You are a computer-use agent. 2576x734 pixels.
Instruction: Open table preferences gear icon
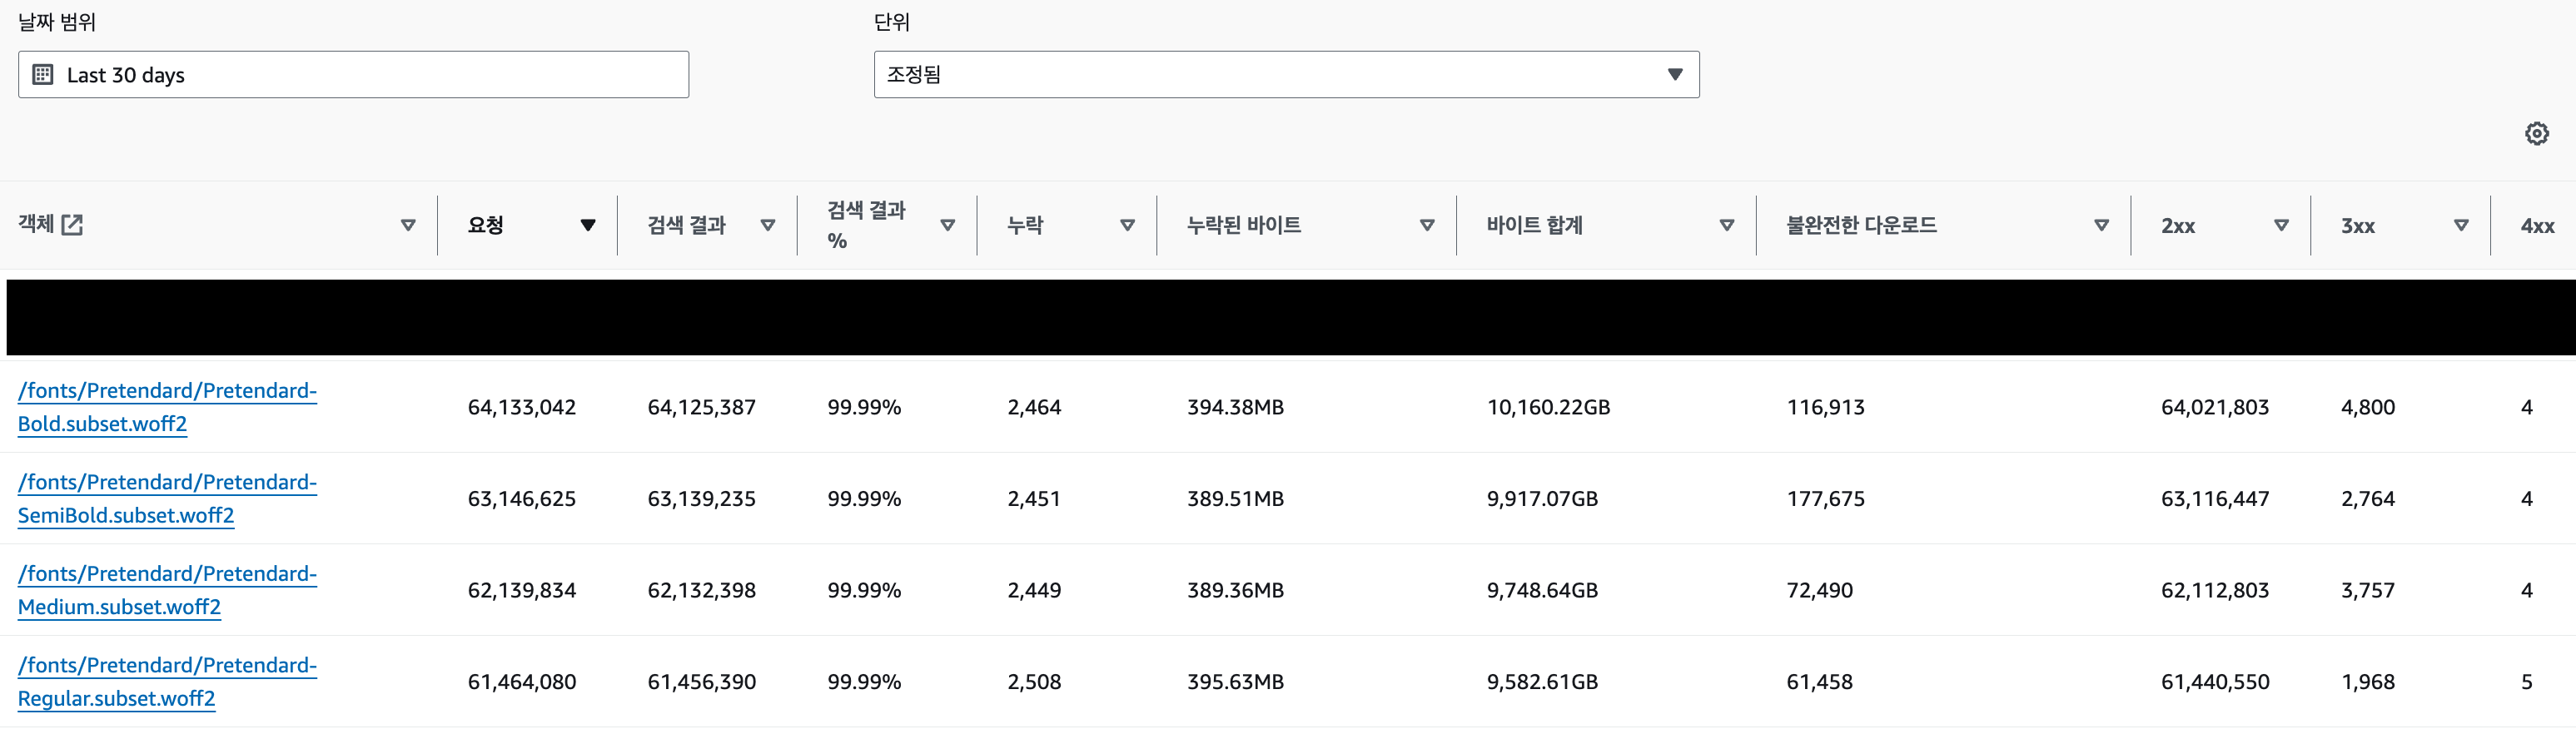[x=2536, y=133]
